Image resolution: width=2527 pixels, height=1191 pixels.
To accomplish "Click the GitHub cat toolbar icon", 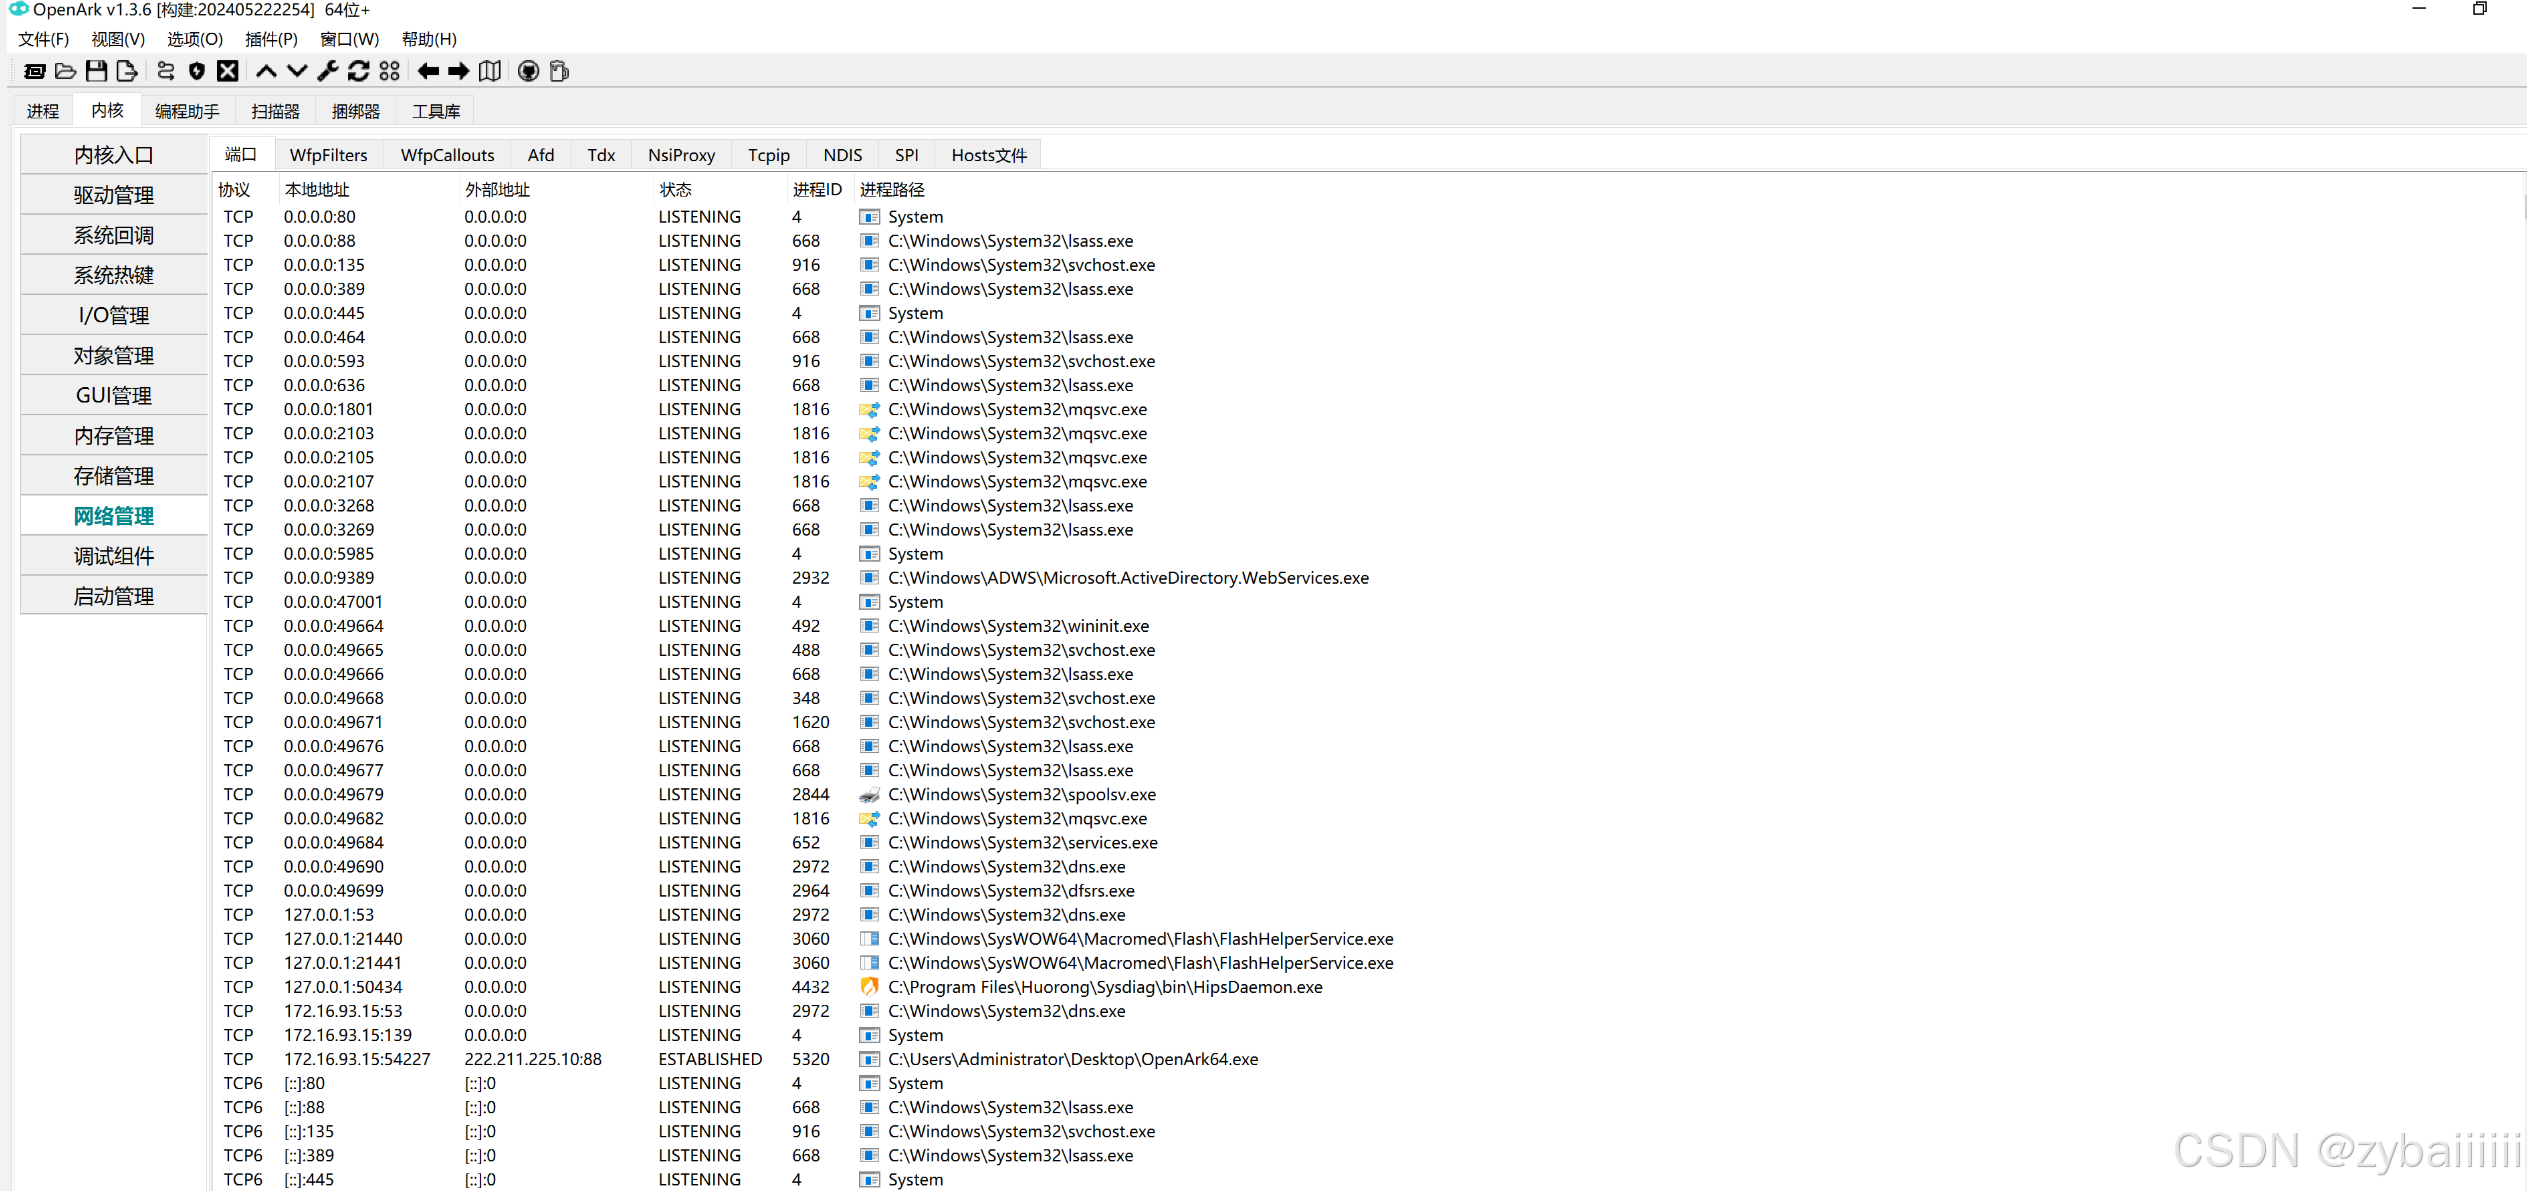I will coord(528,71).
